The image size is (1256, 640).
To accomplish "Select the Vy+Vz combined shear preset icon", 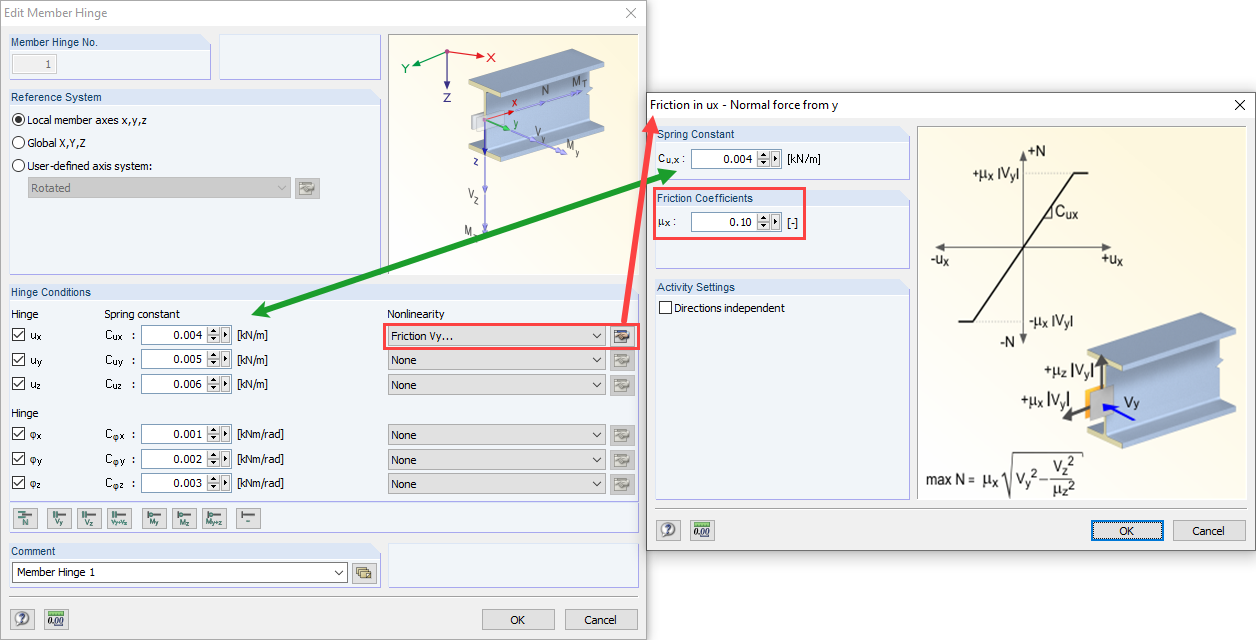I will (119, 518).
